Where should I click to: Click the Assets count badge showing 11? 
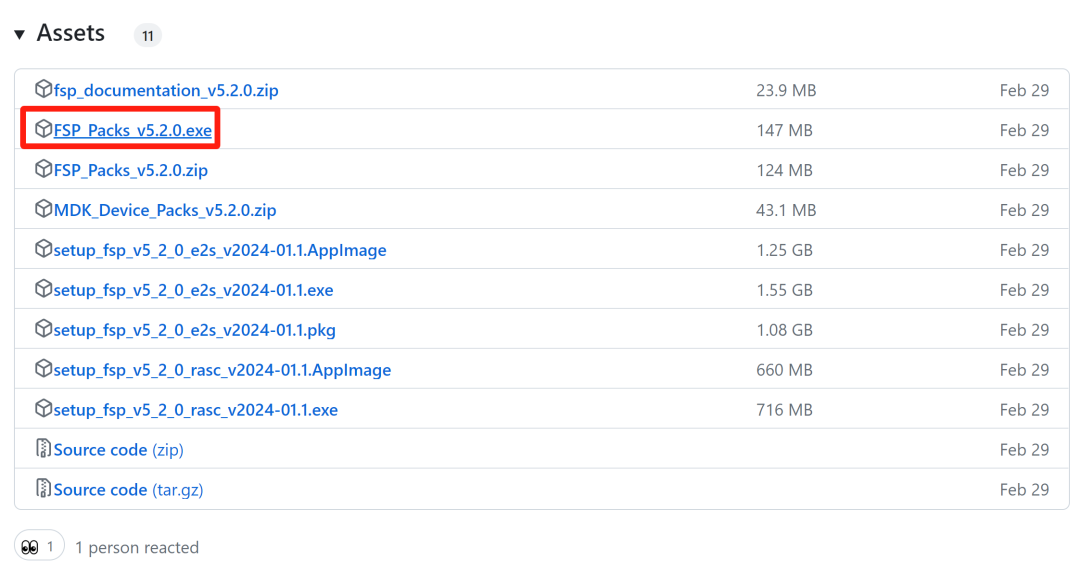click(x=147, y=36)
